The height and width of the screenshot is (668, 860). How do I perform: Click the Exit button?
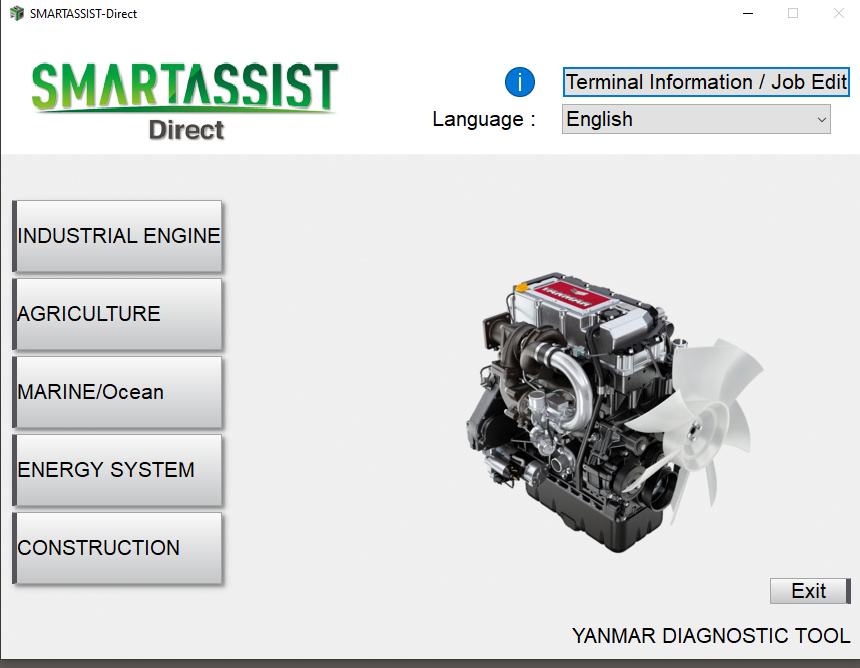click(810, 591)
